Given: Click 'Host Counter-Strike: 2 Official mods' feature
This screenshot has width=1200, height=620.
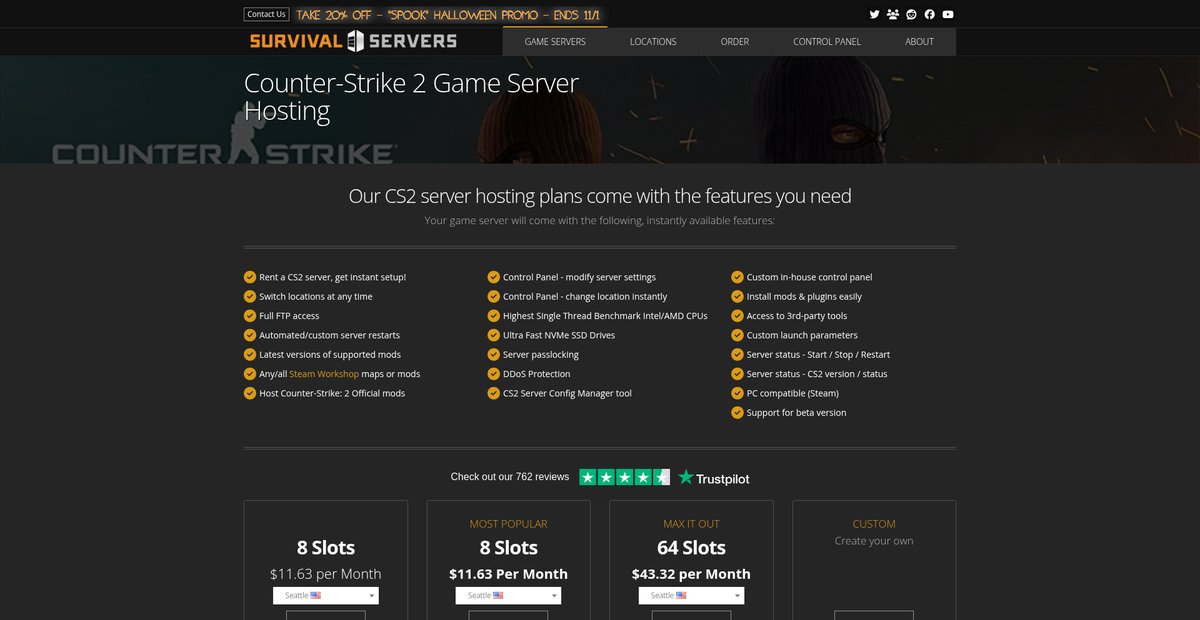Looking at the screenshot, I should coord(332,393).
